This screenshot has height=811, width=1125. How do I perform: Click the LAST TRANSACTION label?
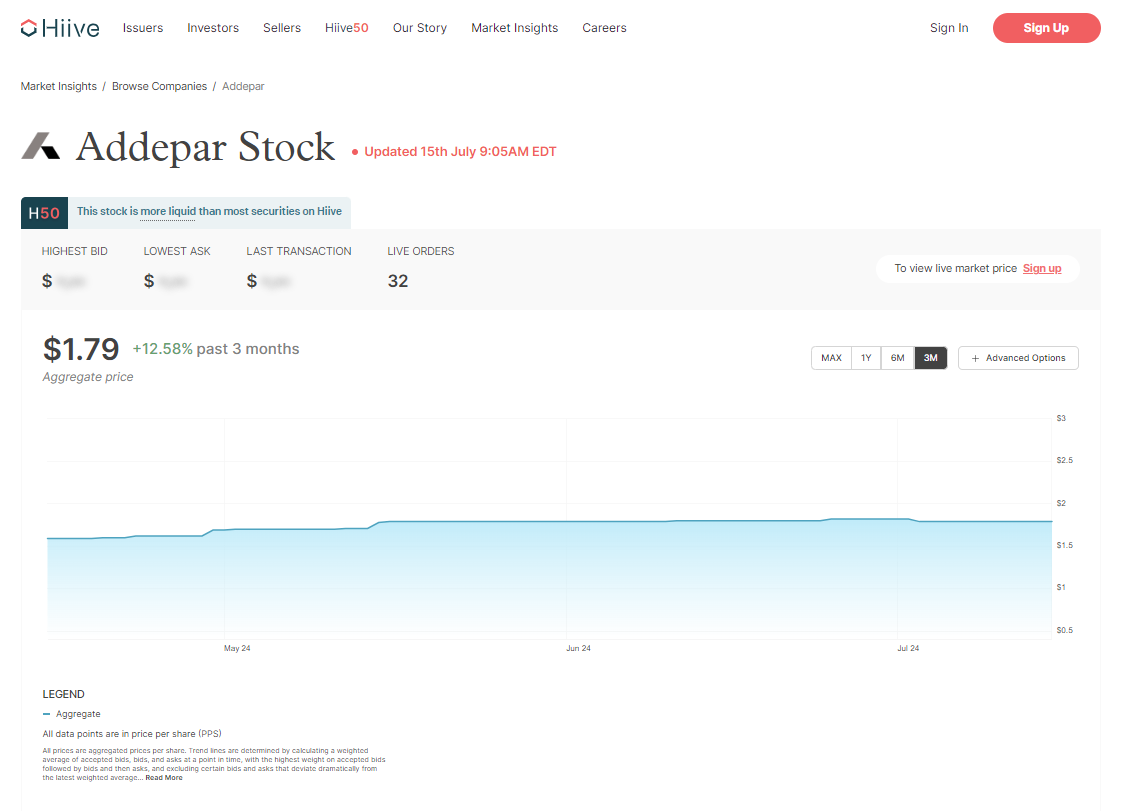point(299,251)
